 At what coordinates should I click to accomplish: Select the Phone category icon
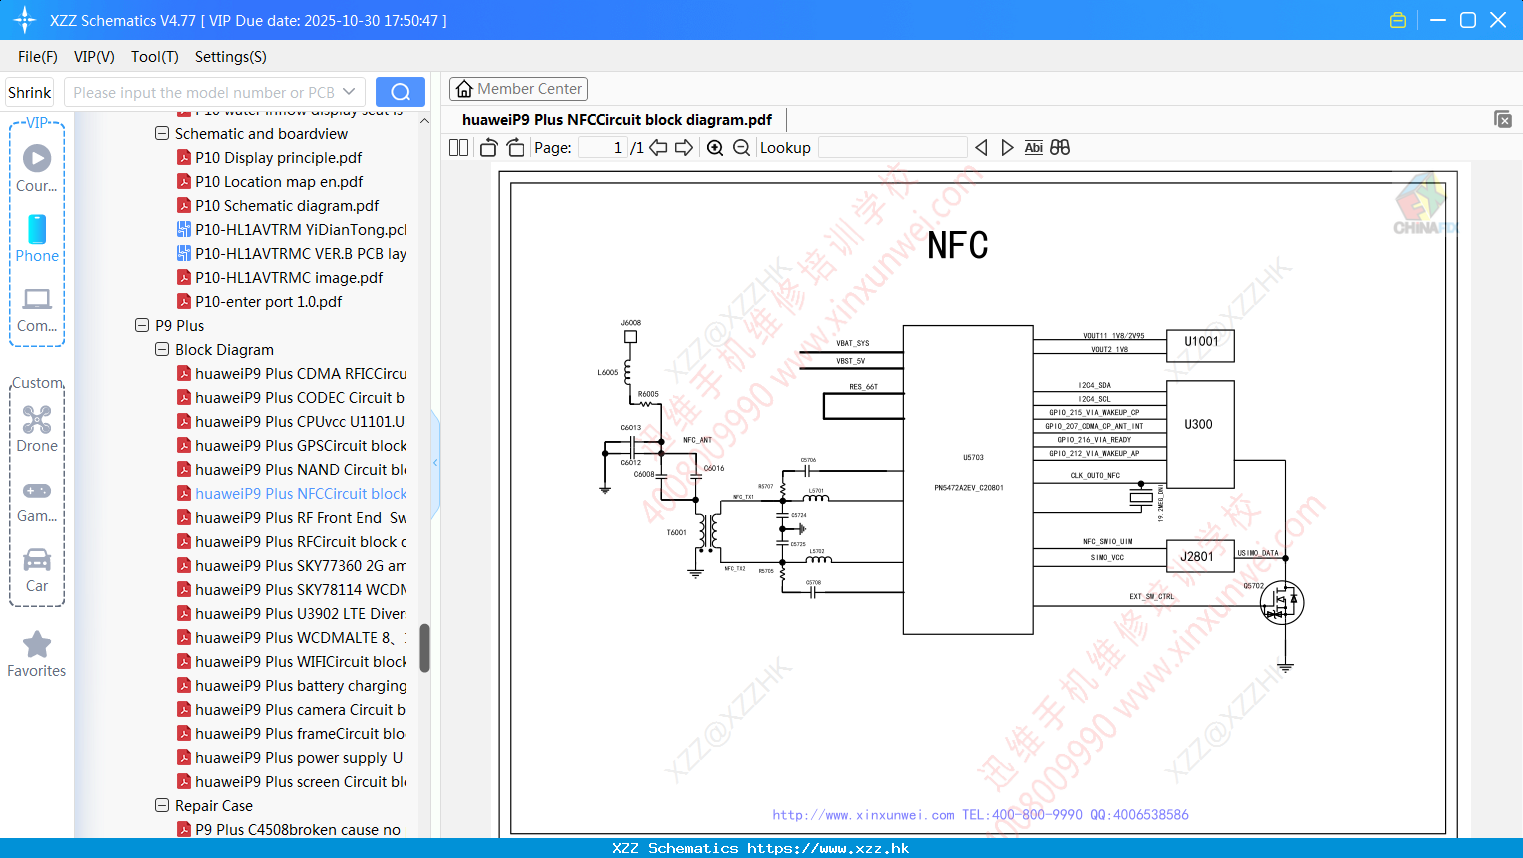coord(37,238)
